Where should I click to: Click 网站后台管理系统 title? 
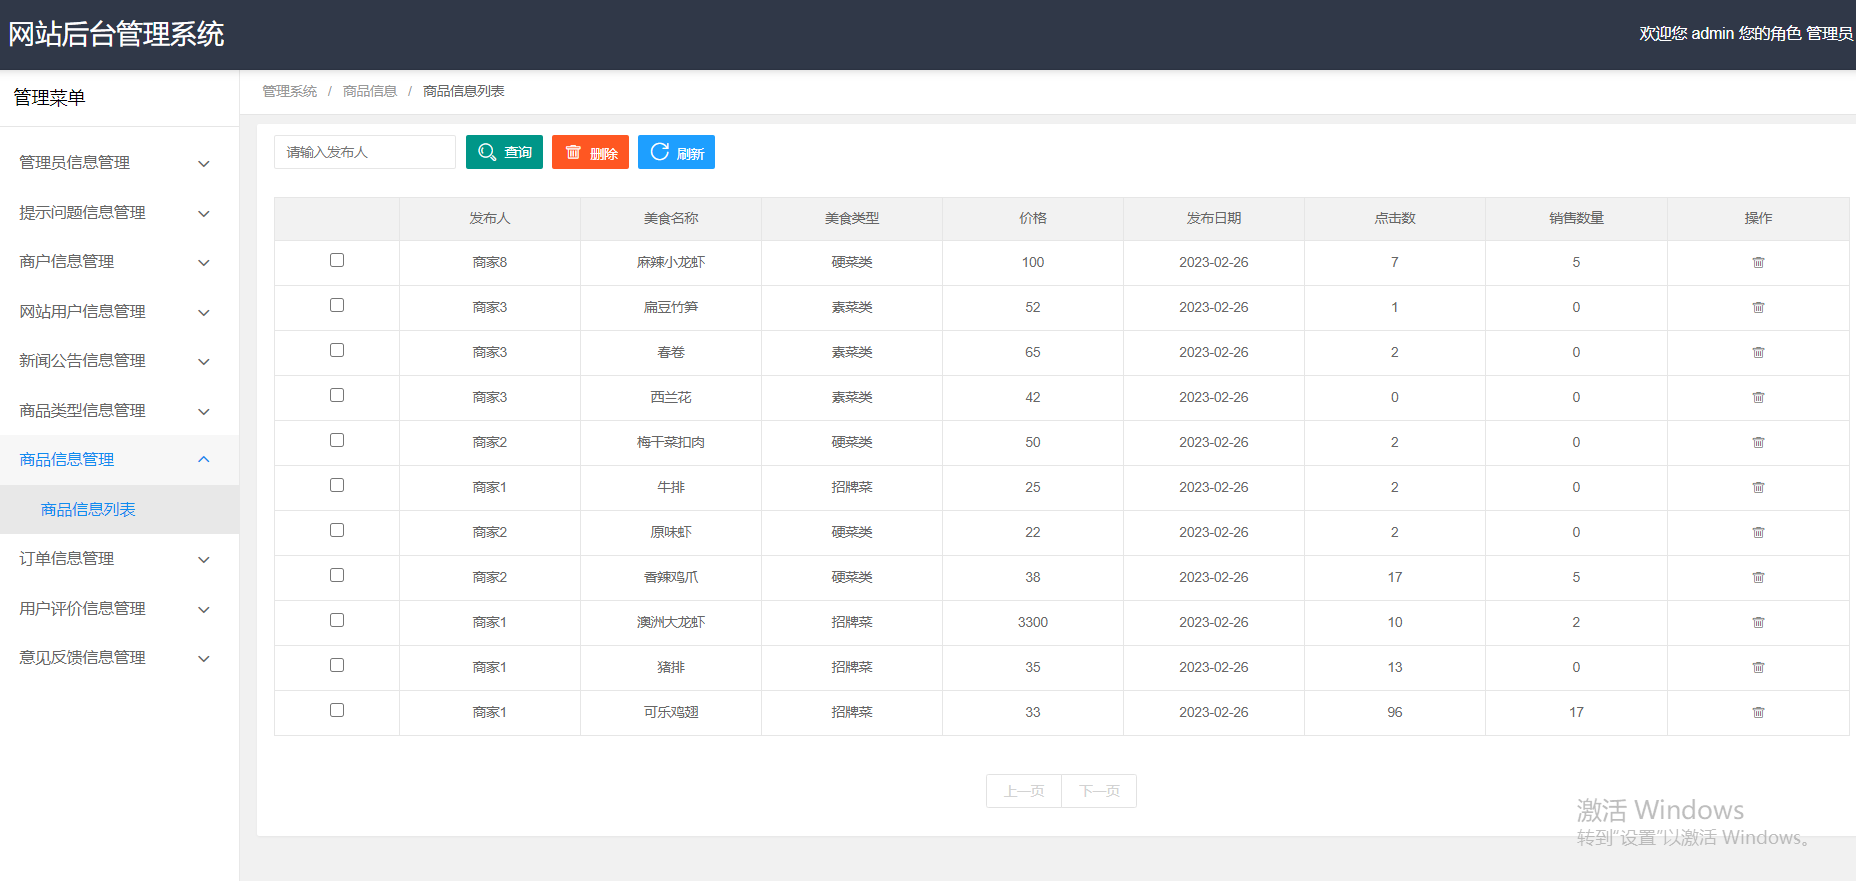[x=116, y=34]
